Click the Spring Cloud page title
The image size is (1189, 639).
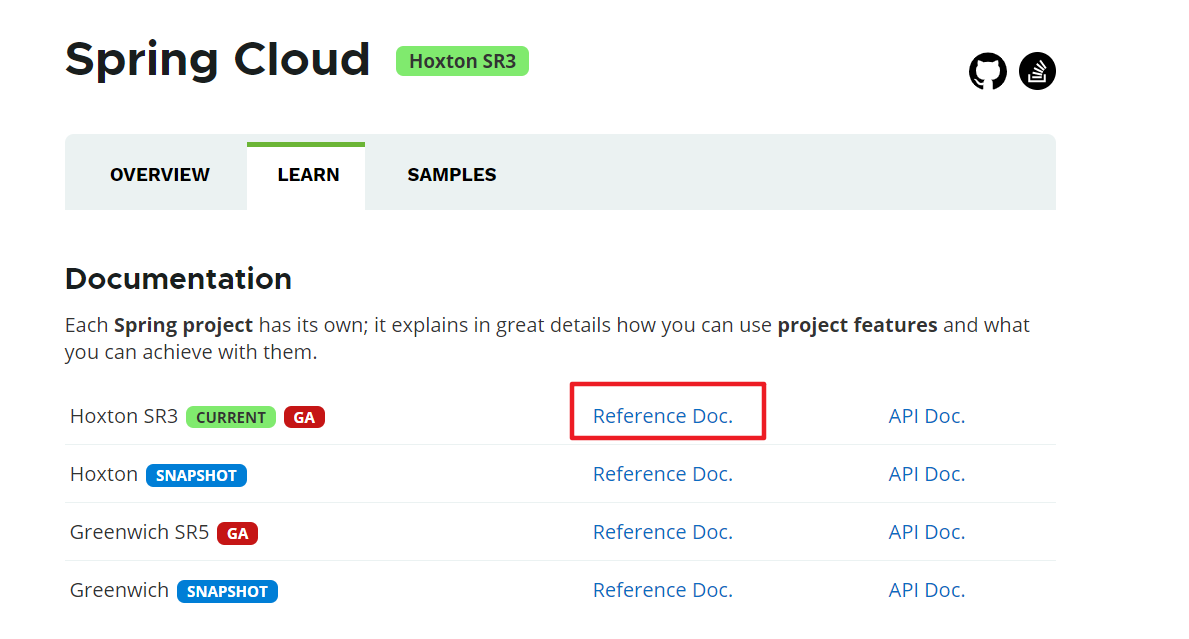pos(218,60)
